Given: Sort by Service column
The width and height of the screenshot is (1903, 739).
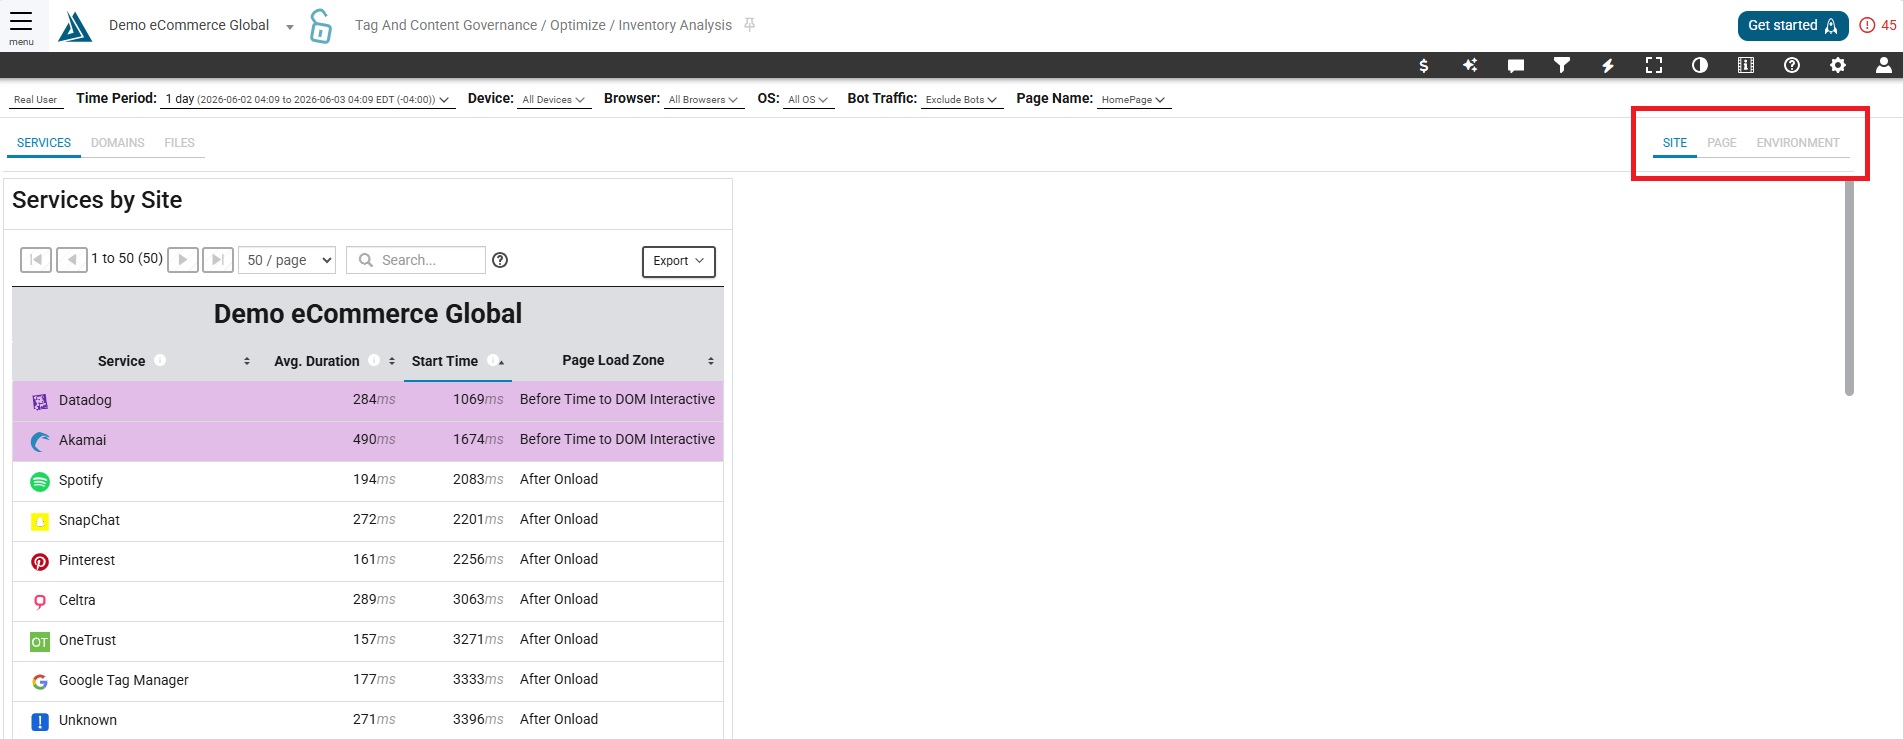Looking at the screenshot, I should 247,361.
